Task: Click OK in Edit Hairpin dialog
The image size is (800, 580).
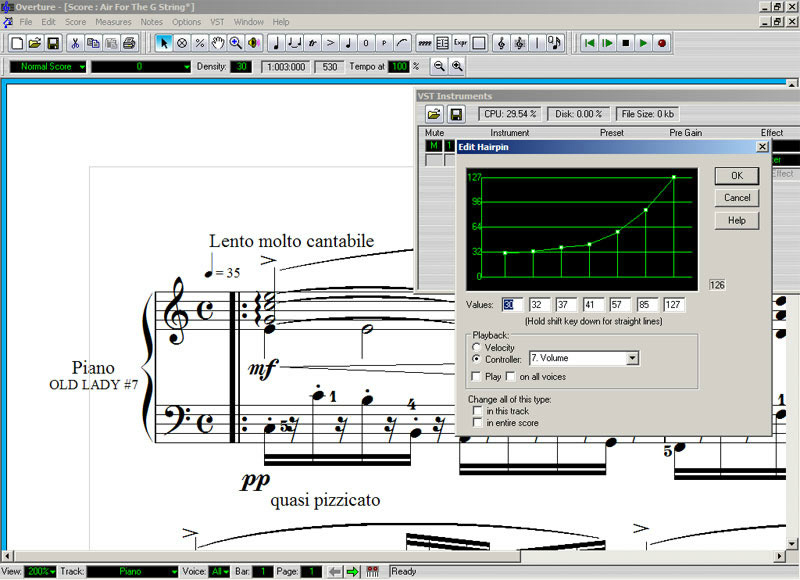Action: point(737,175)
